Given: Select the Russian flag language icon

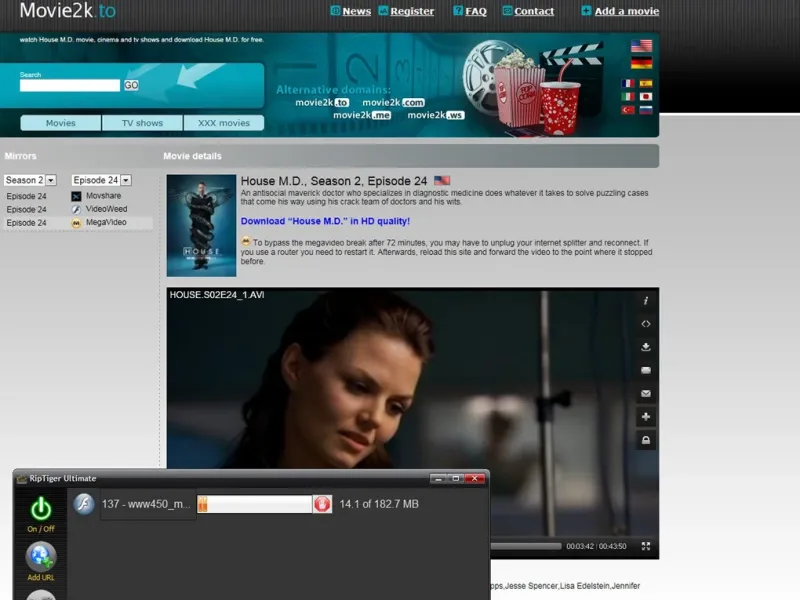Looking at the screenshot, I should point(646,110).
